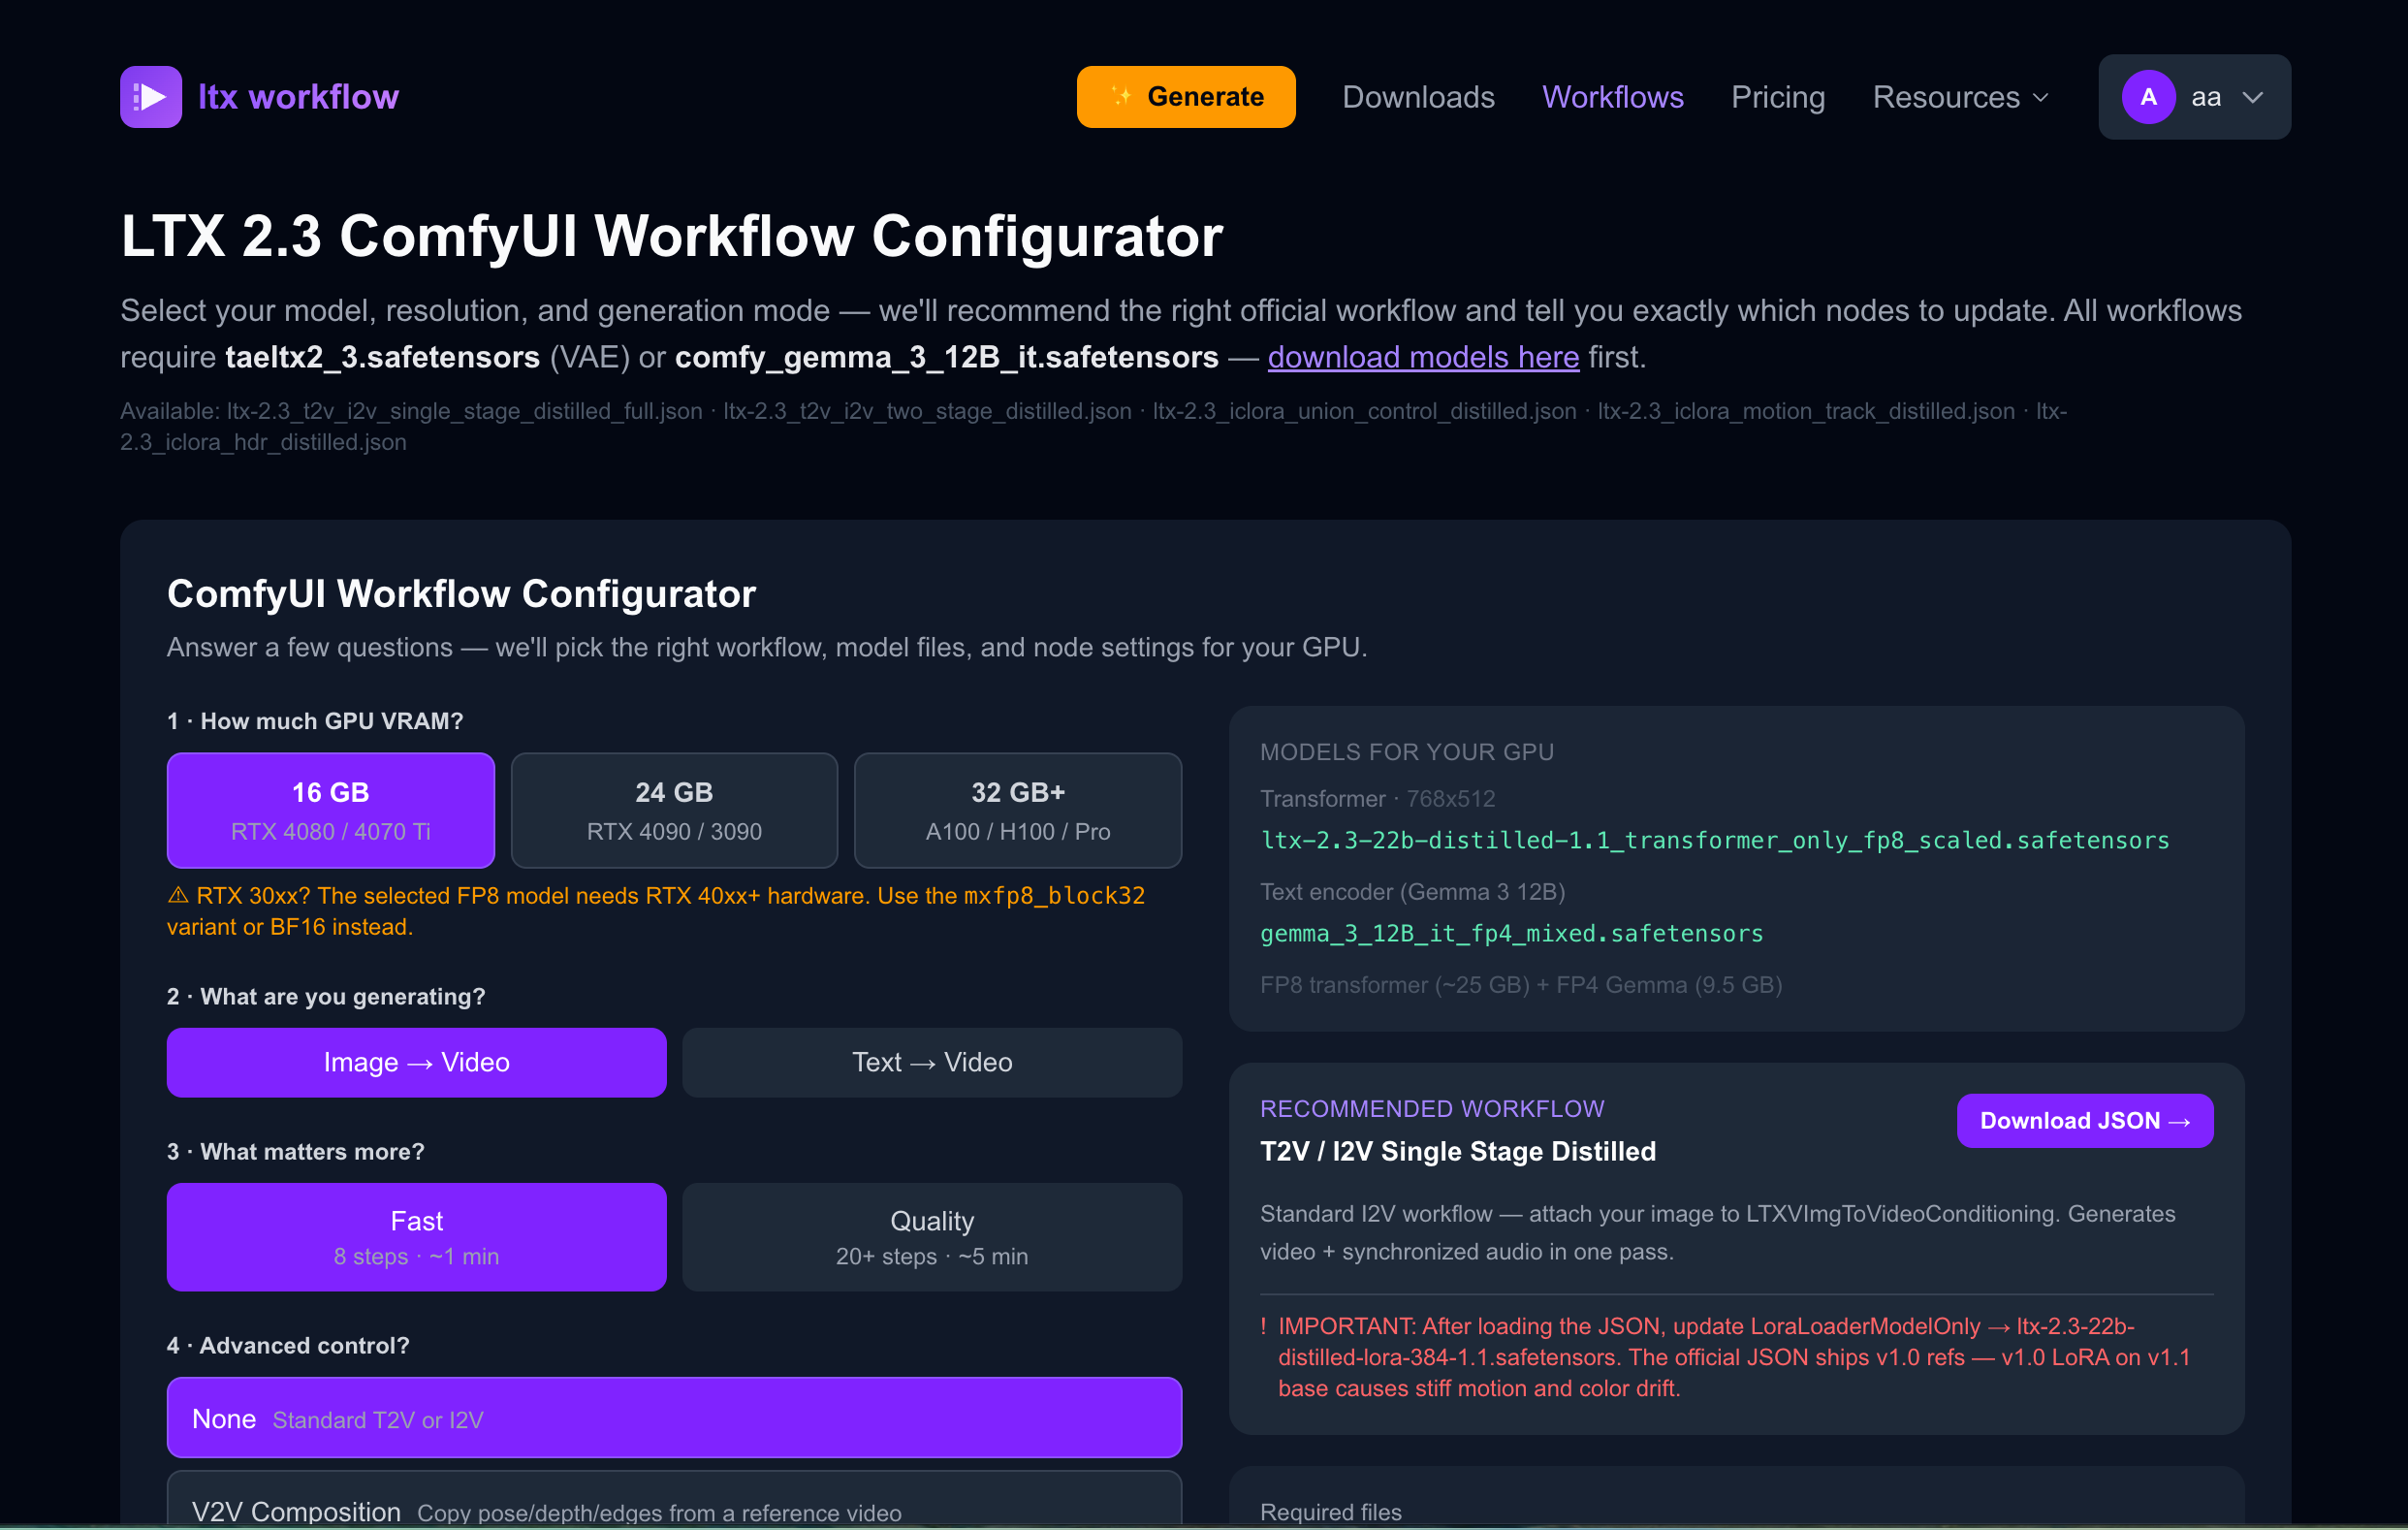
Task: Choose Text → Video generation mode
Action: click(x=932, y=1062)
